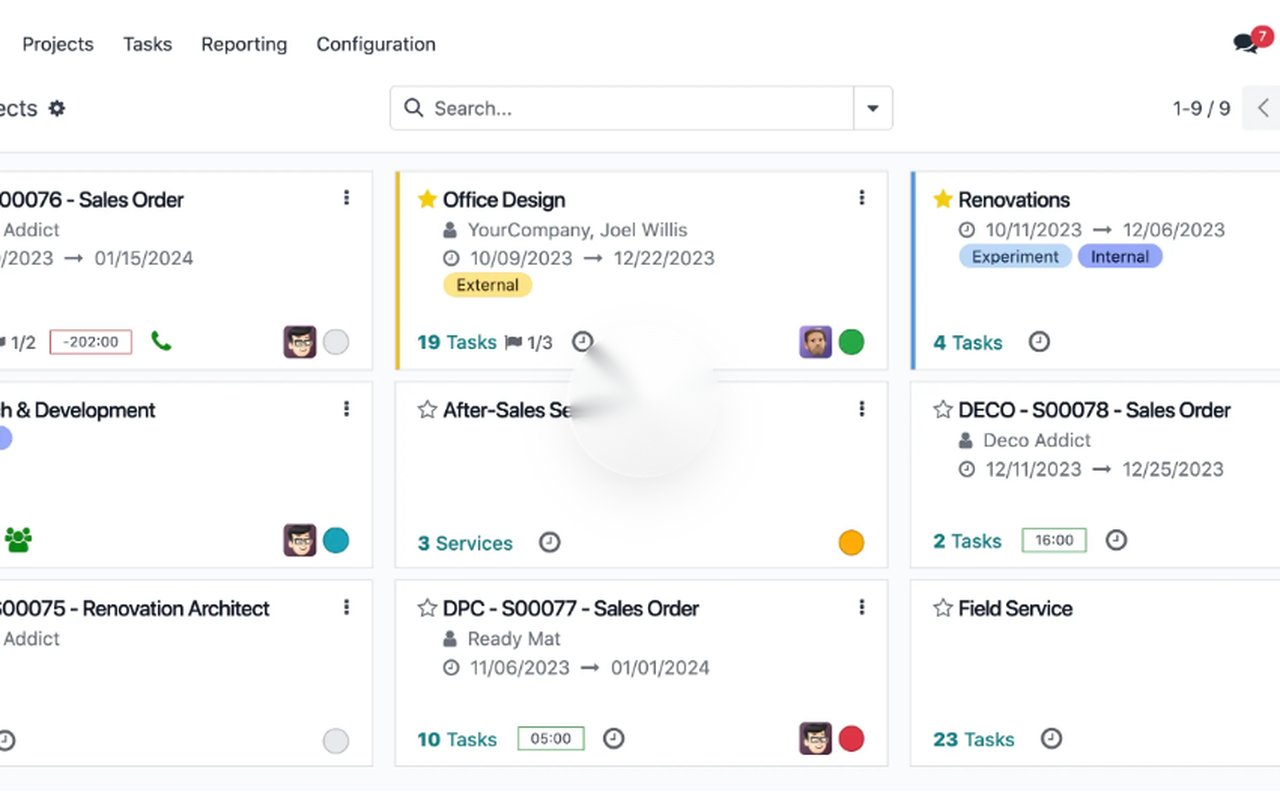Viewport: 1280px width, 800px height.
Task: Unstar the Renovations project
Action: pyautogui.click(x=942, y=199)
